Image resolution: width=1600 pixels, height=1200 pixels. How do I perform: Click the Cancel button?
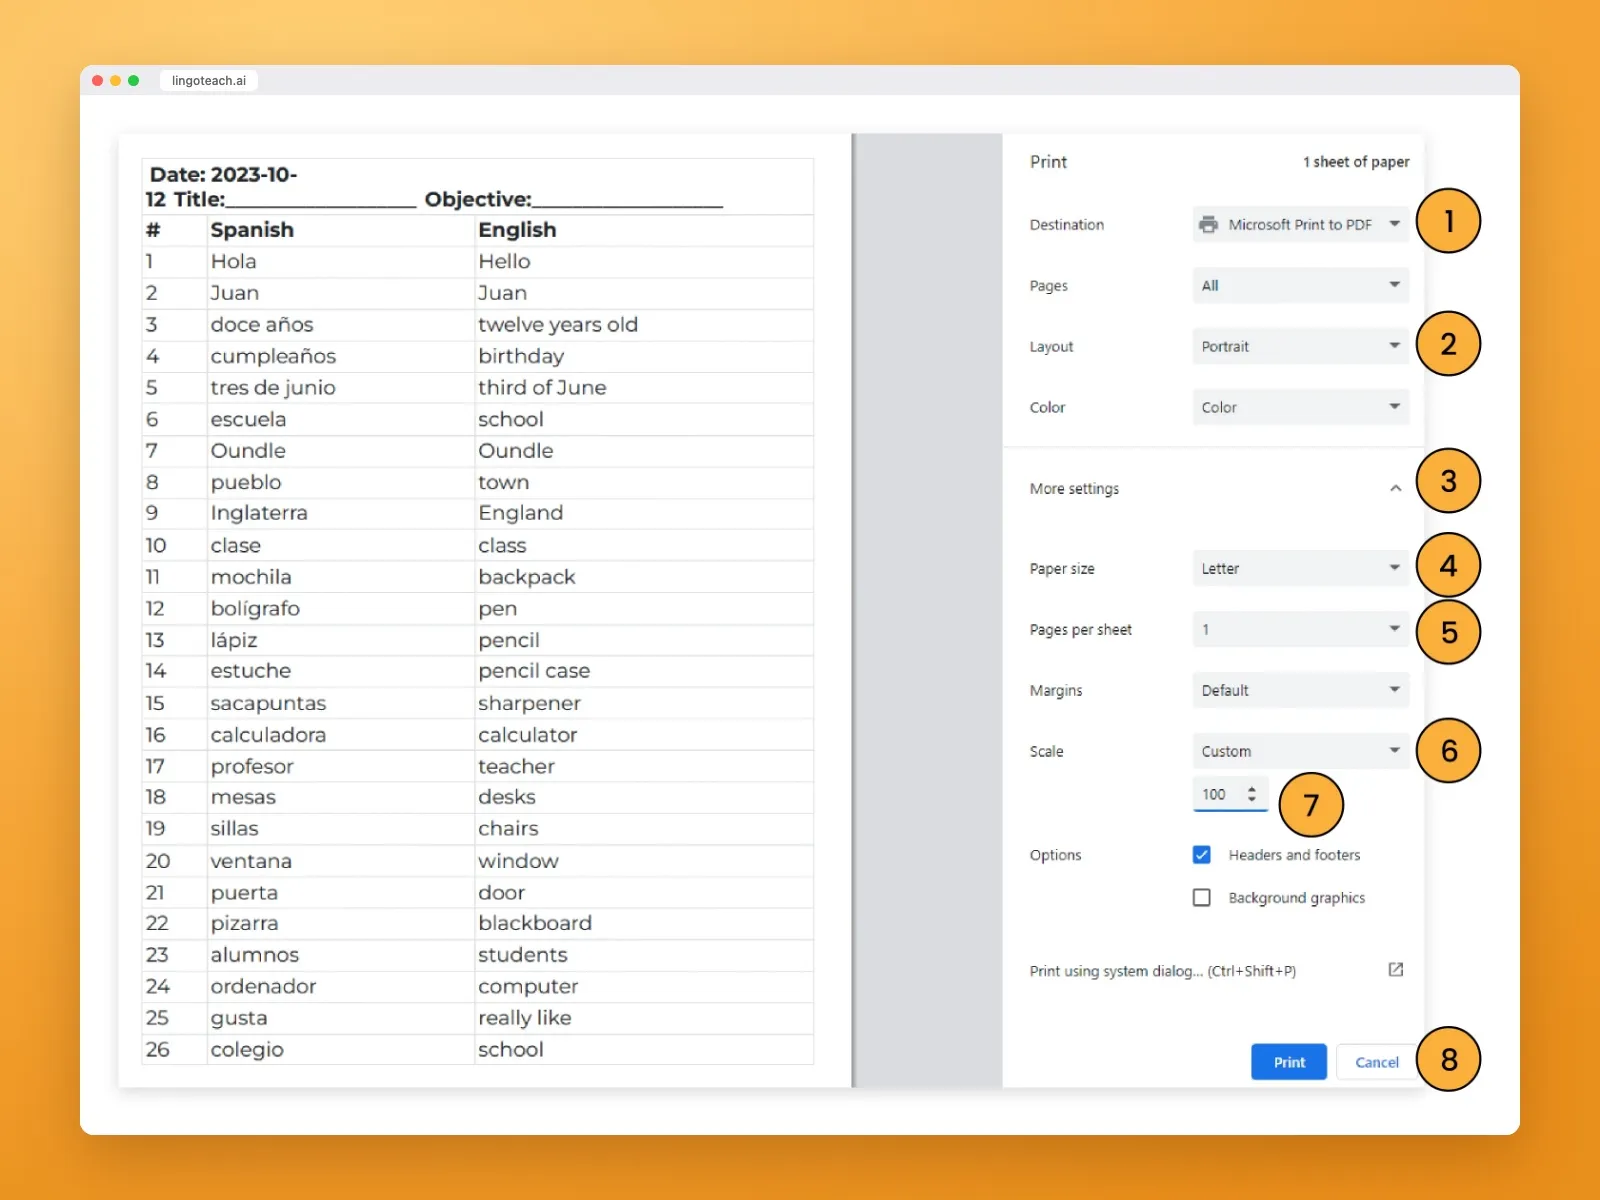[x=1376, y=1062]
